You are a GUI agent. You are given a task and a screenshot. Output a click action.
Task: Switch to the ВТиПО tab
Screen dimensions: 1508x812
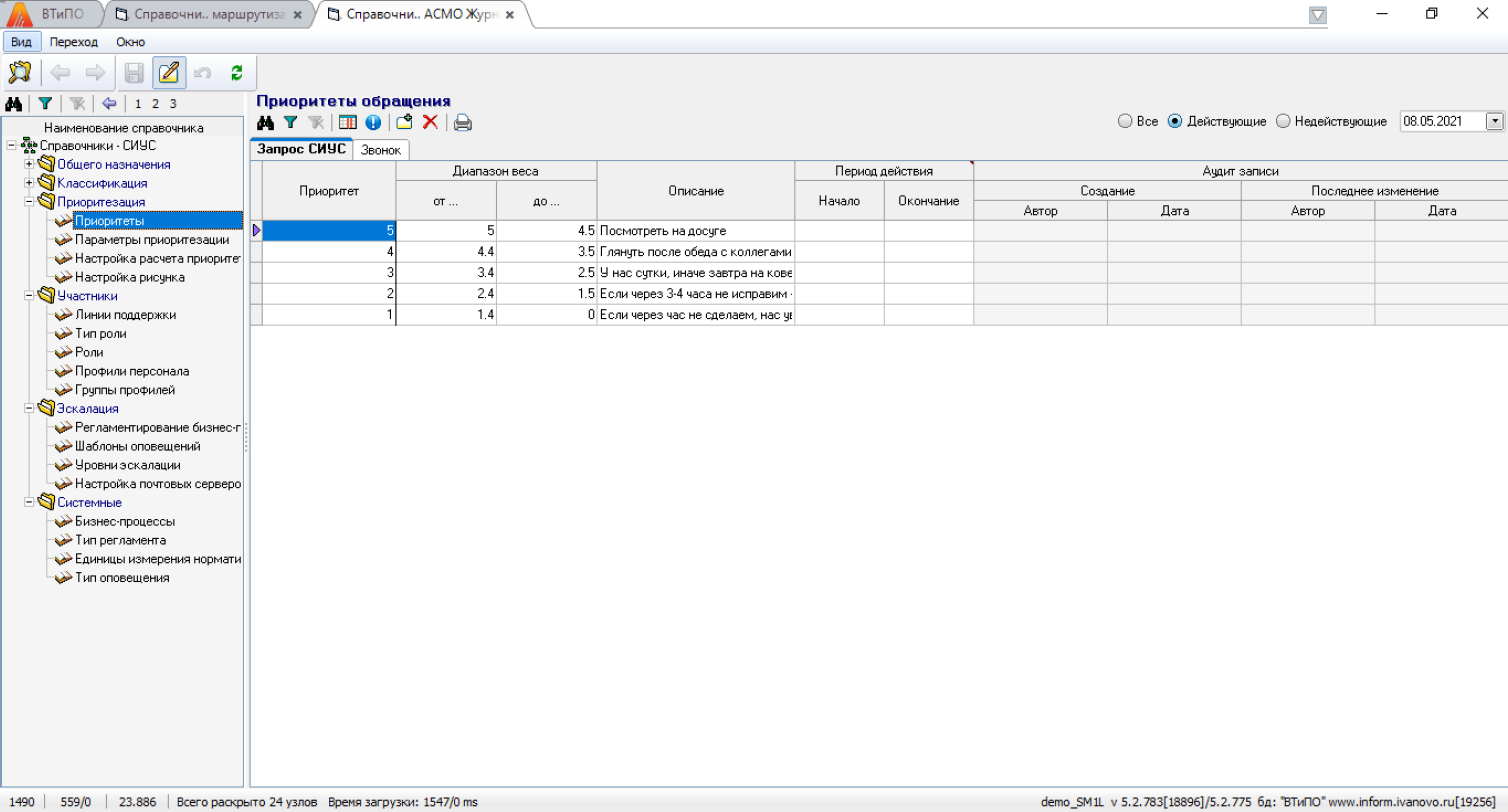(62, 15)
